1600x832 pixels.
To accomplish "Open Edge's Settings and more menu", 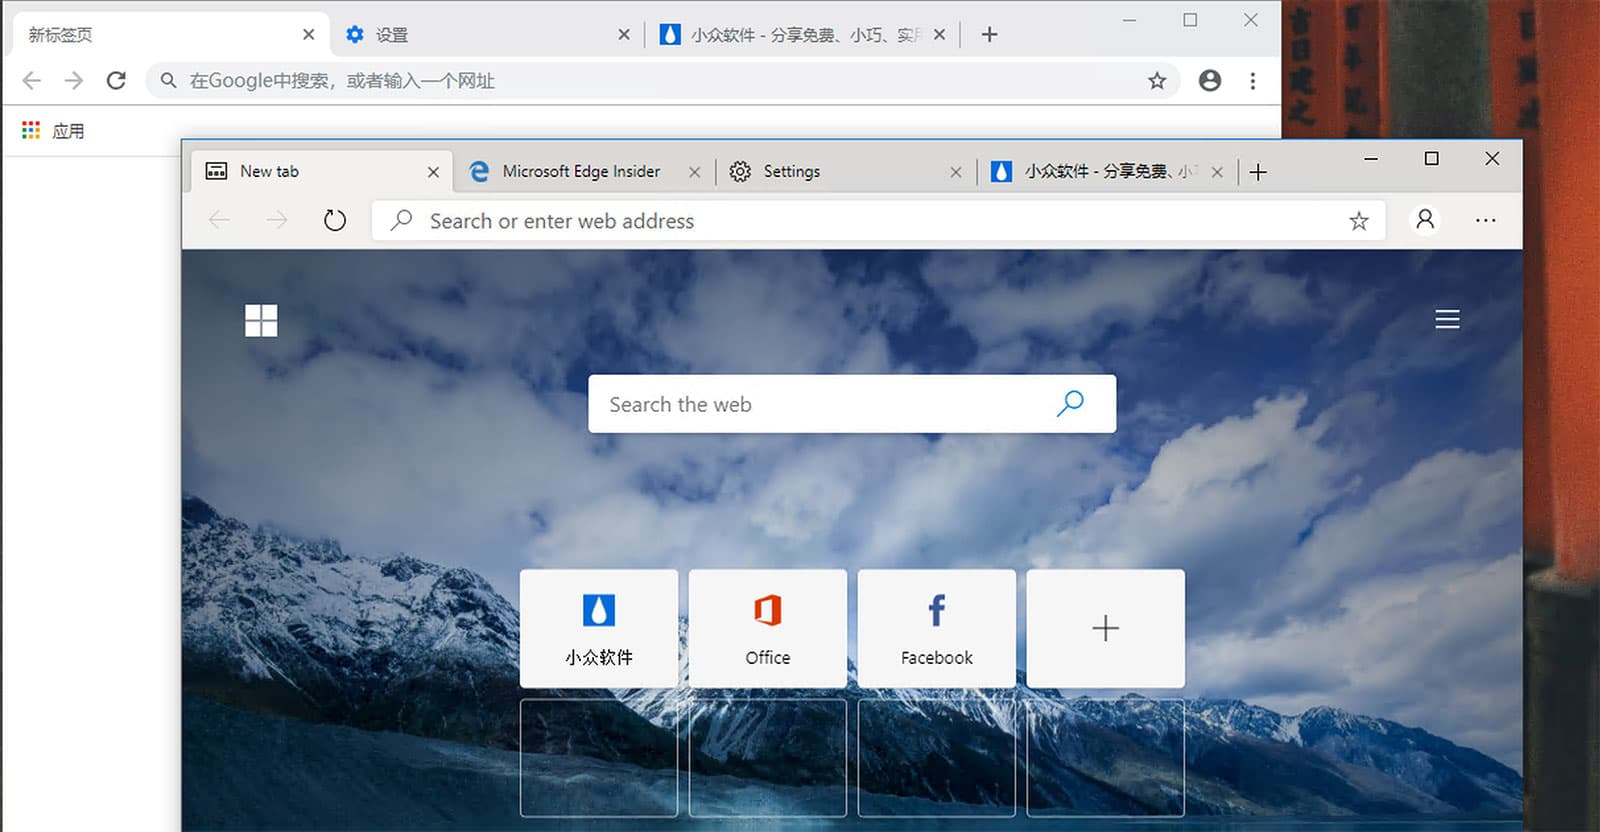I will (x=1486, y=220).
